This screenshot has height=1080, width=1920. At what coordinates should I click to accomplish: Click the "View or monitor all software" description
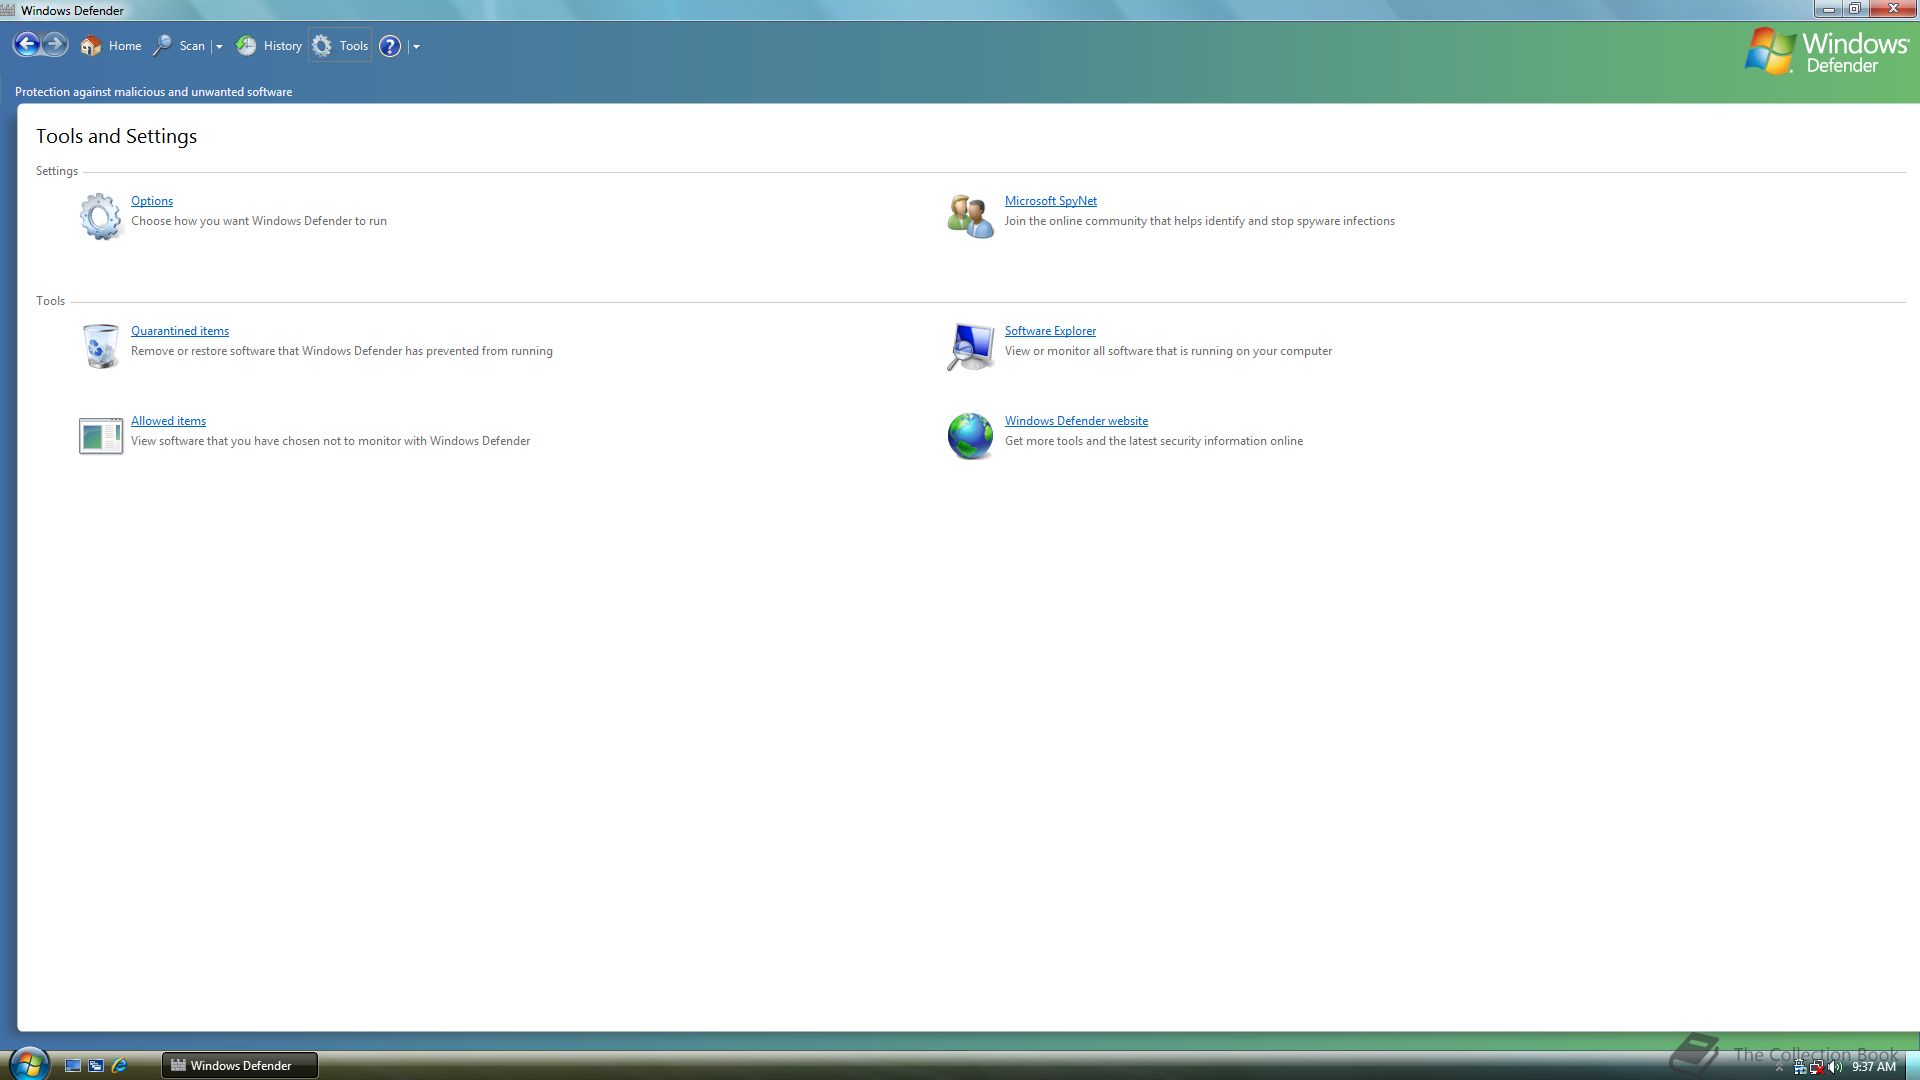pyautogui.click(x=1168, y=351)
